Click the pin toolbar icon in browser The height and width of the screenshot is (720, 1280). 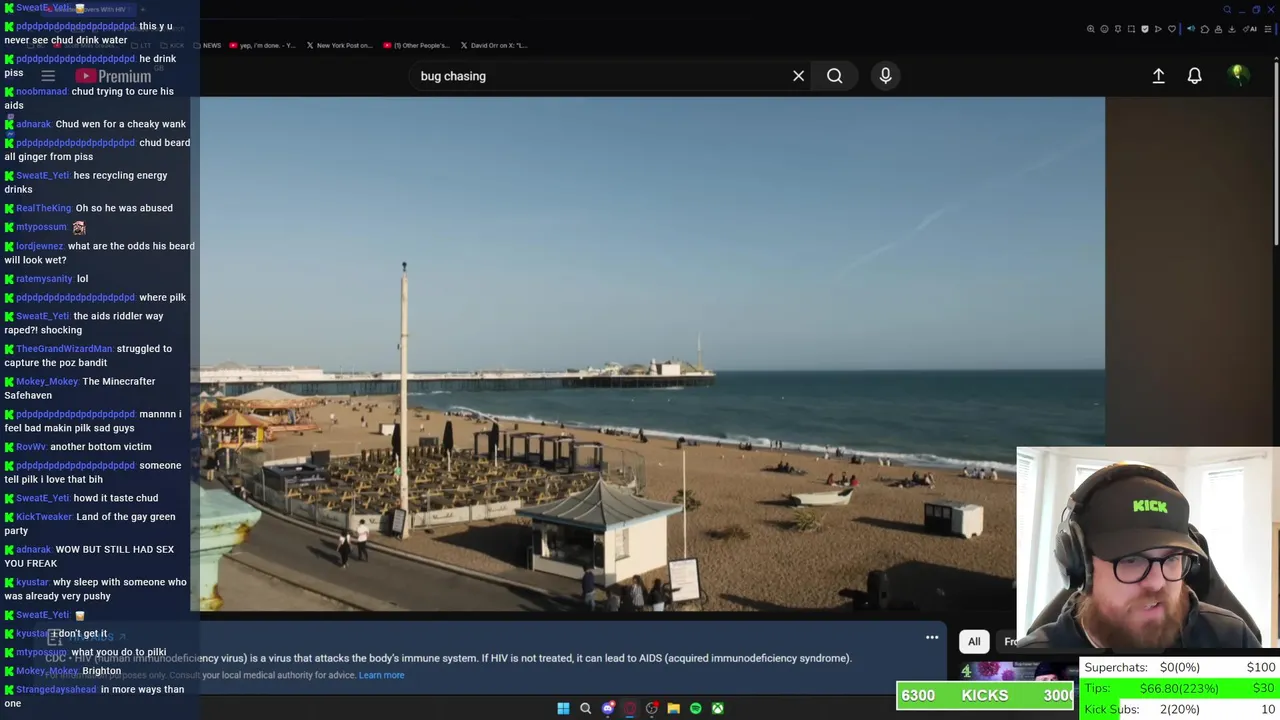pos(1118,29)
